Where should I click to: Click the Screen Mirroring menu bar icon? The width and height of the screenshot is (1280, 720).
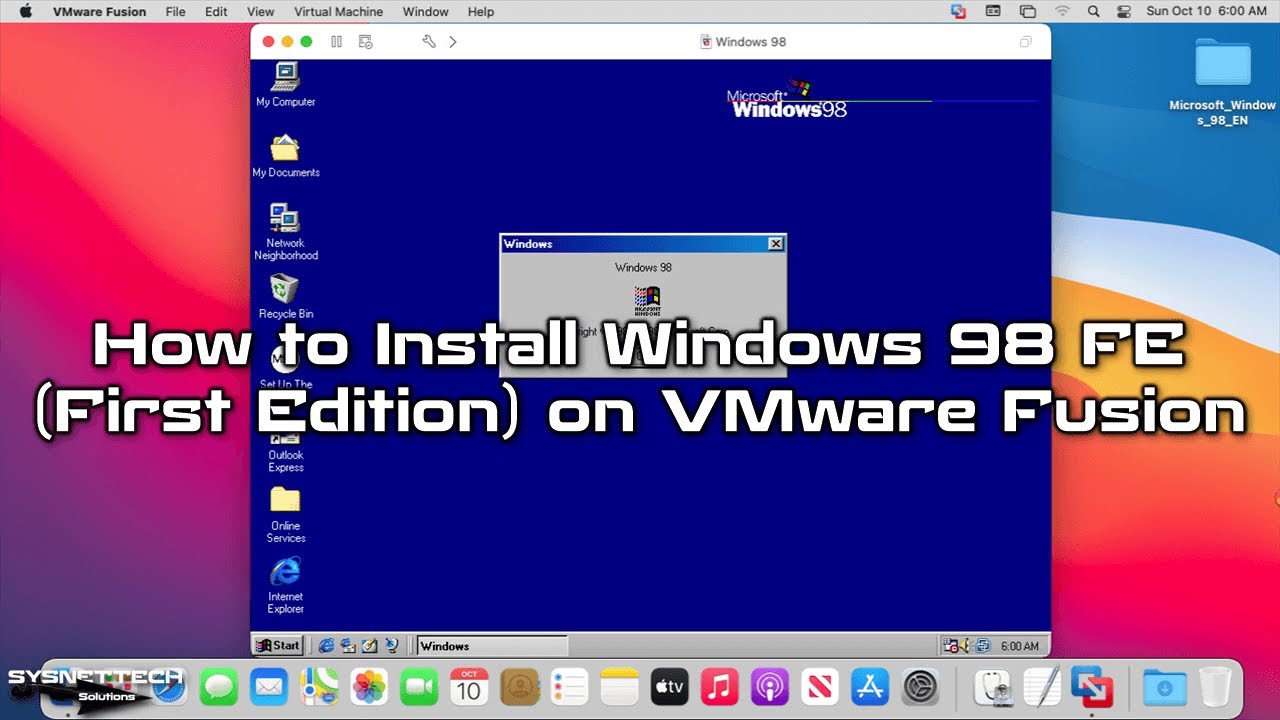tap(1028, 11)
